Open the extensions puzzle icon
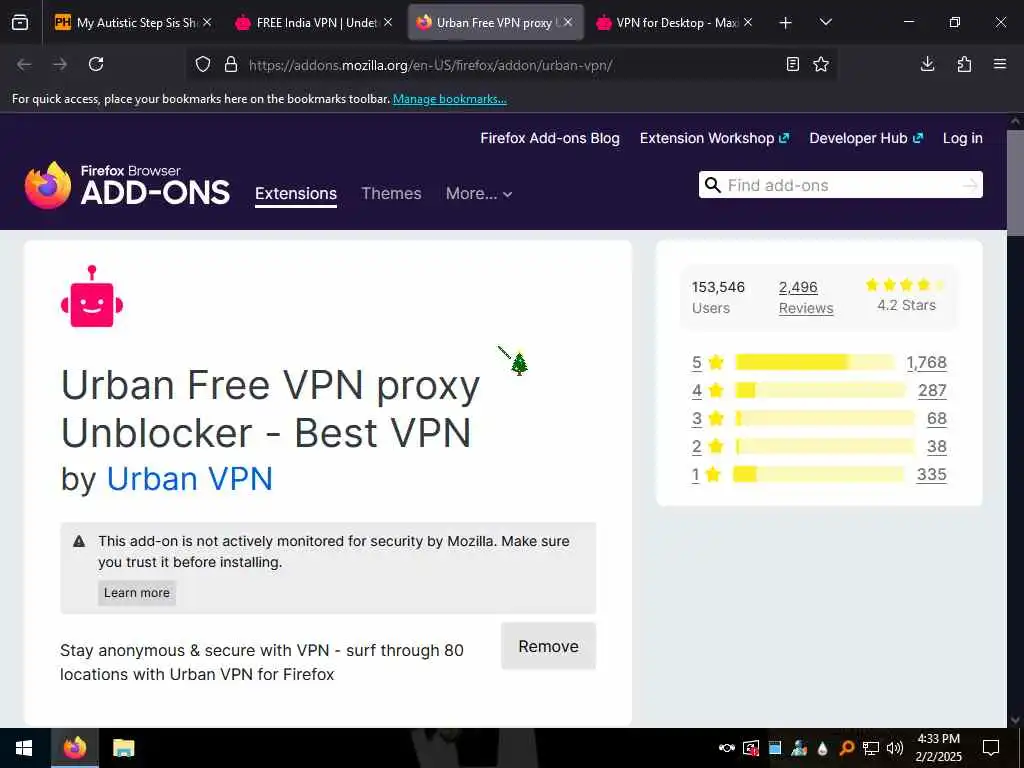 964,64
